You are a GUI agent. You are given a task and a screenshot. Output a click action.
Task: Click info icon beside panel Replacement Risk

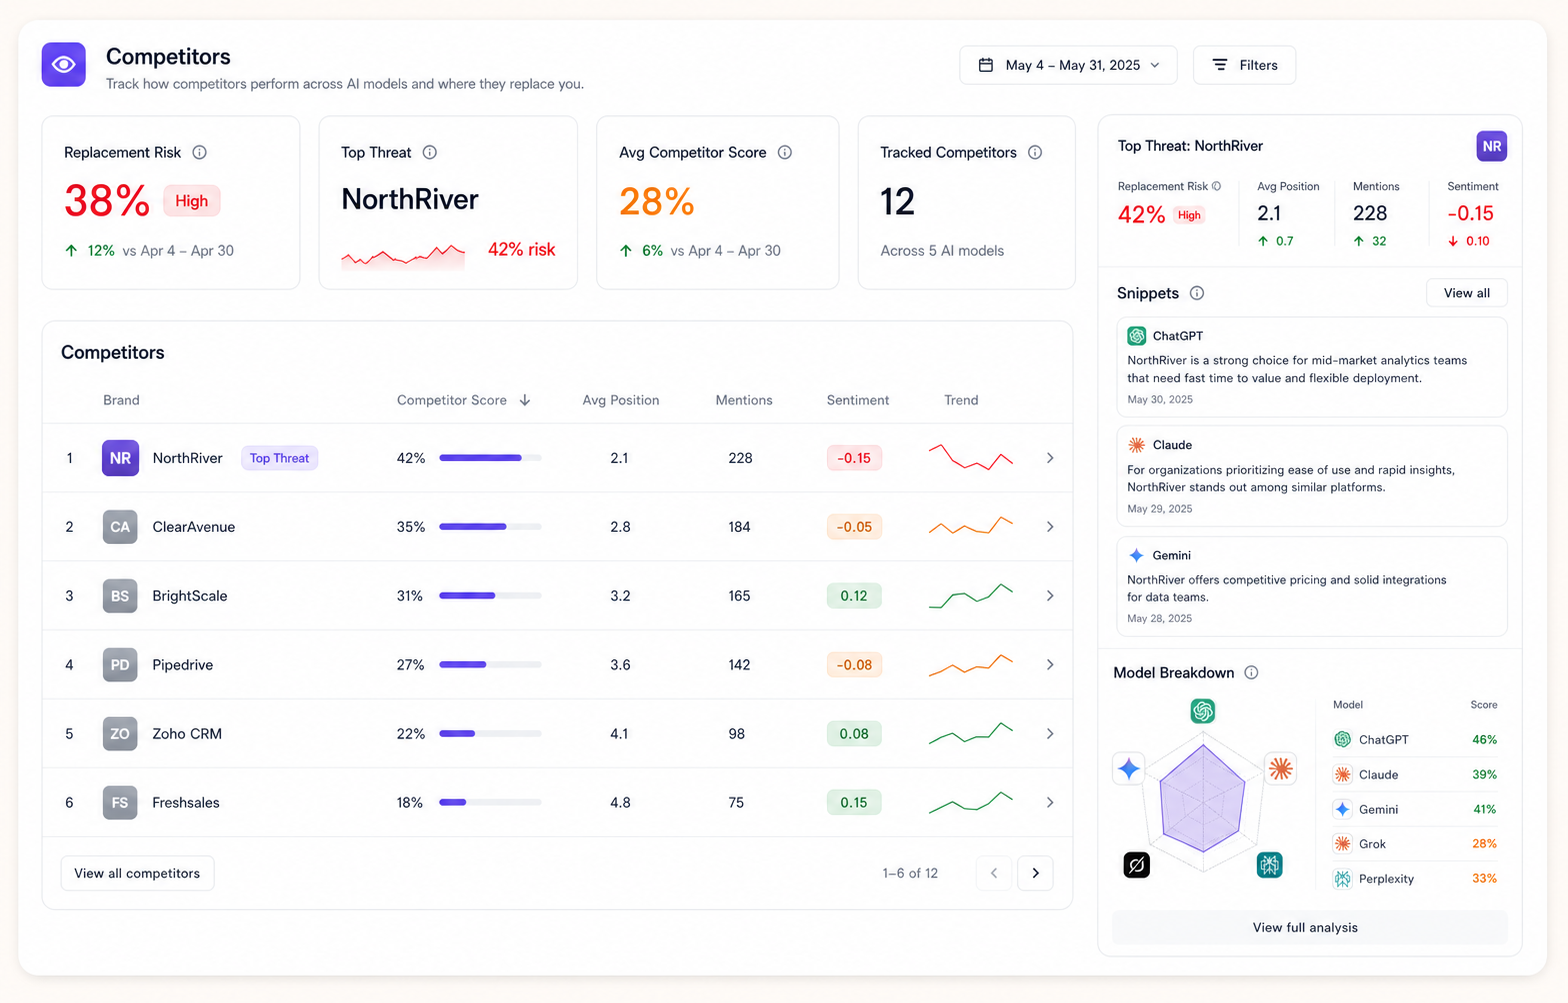pos(1217,186)
